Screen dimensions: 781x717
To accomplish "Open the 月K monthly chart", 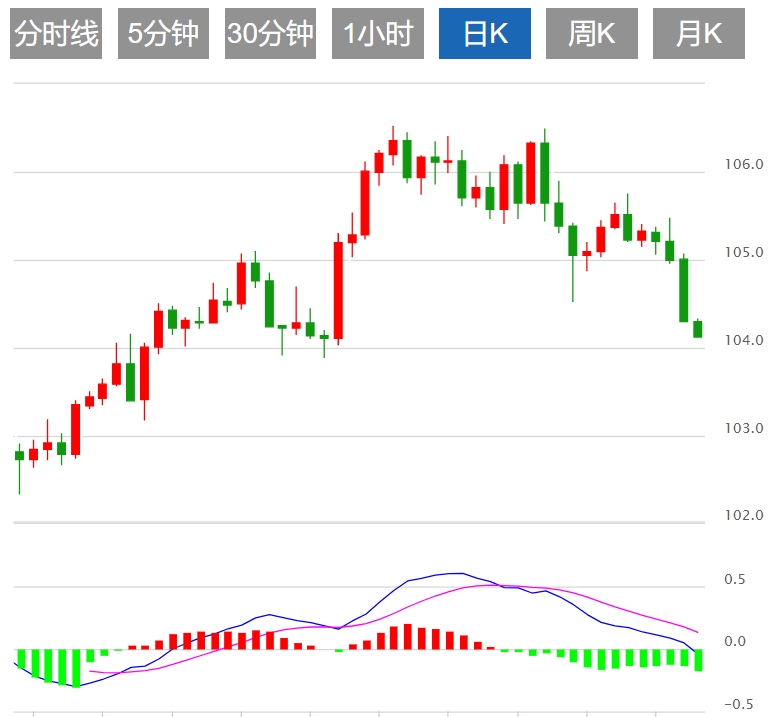I will (x=699, y=34).
